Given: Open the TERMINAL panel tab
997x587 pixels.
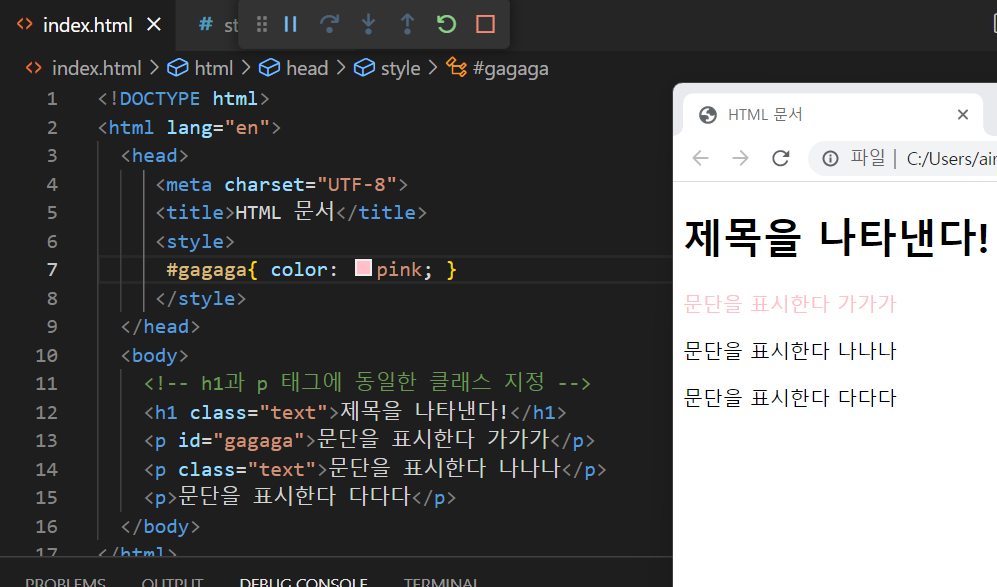Looking at the screenshot, I should click(441, 581).
